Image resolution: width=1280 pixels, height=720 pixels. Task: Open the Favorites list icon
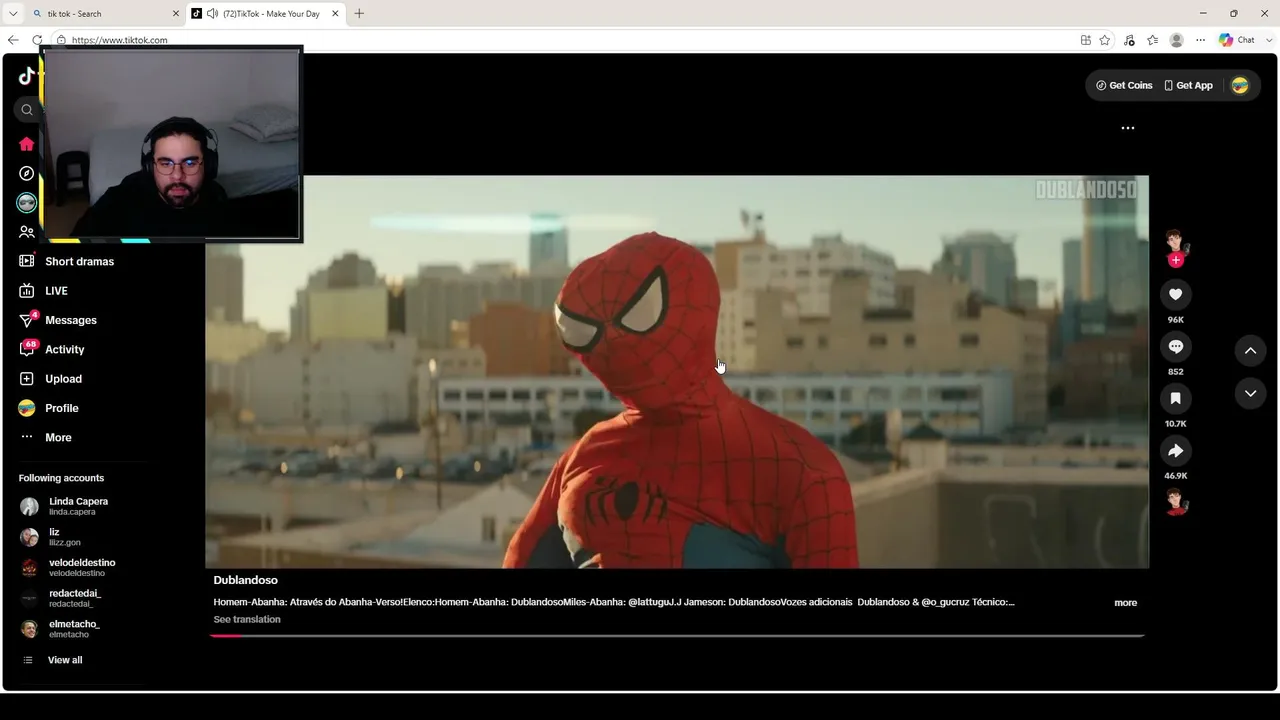coord(1153,40)
